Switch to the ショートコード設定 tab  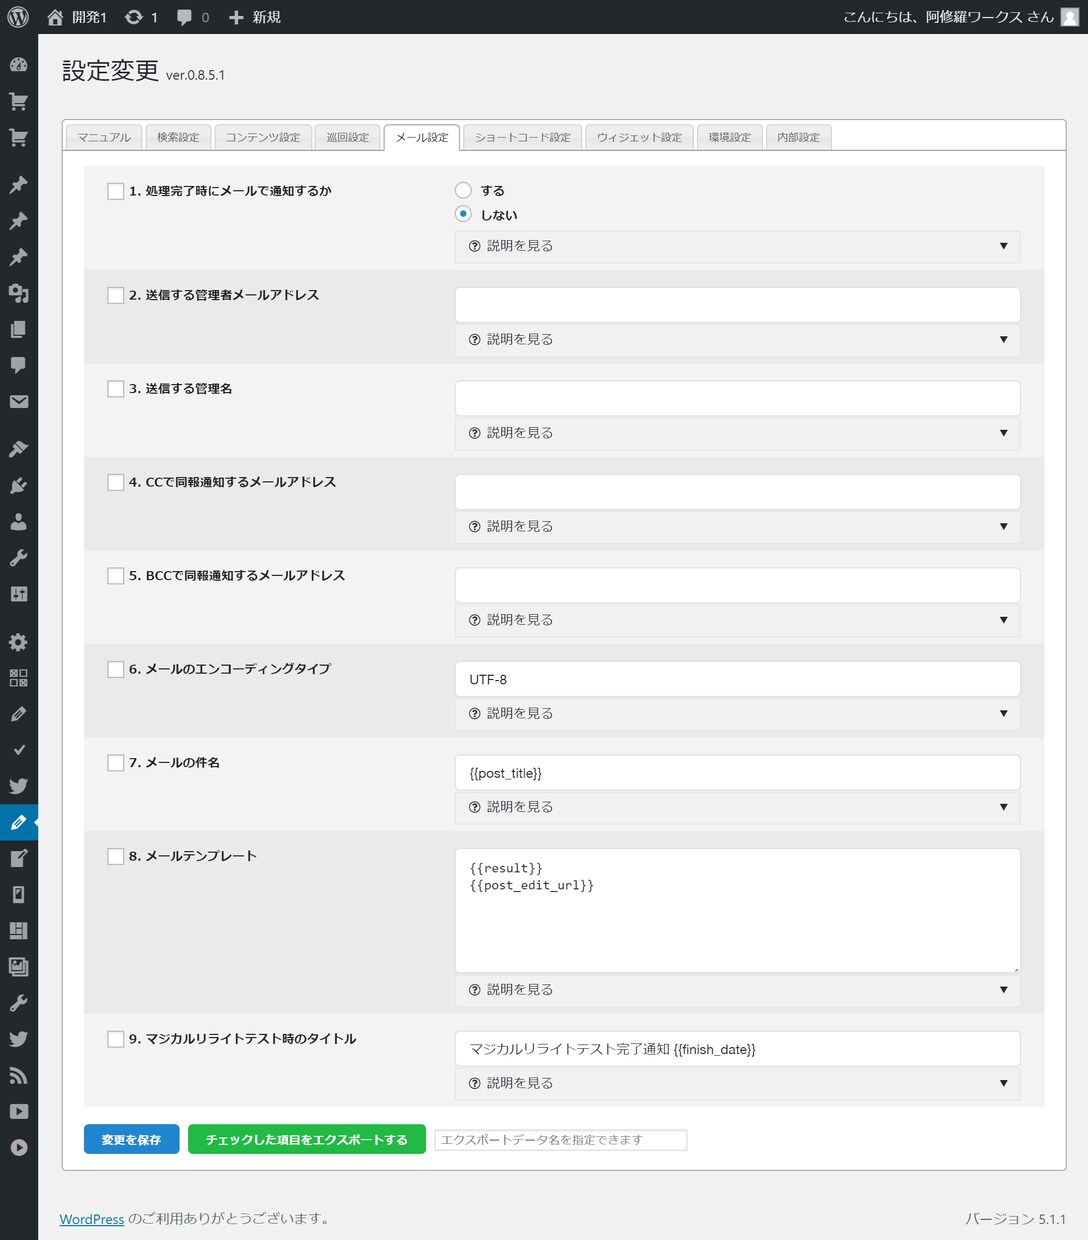(522, 137)
